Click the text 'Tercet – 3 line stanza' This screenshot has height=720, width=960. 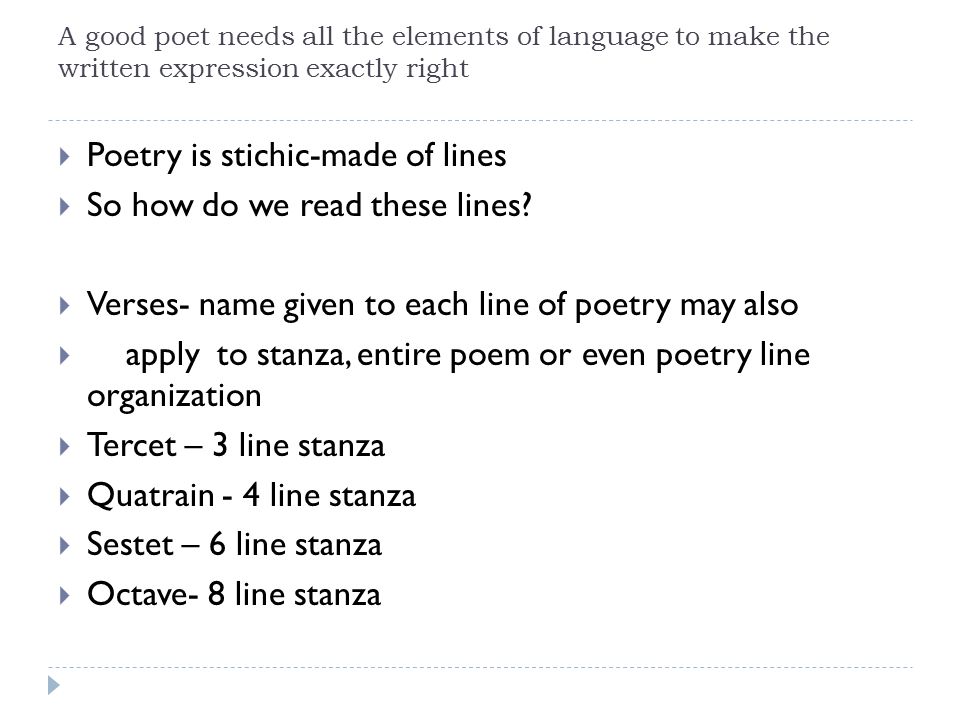236,445
